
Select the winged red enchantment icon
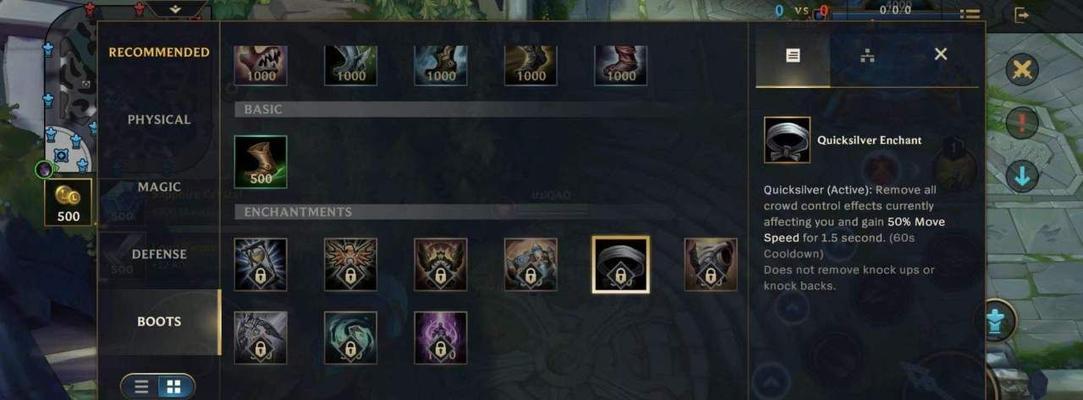(x=350, y=265)
